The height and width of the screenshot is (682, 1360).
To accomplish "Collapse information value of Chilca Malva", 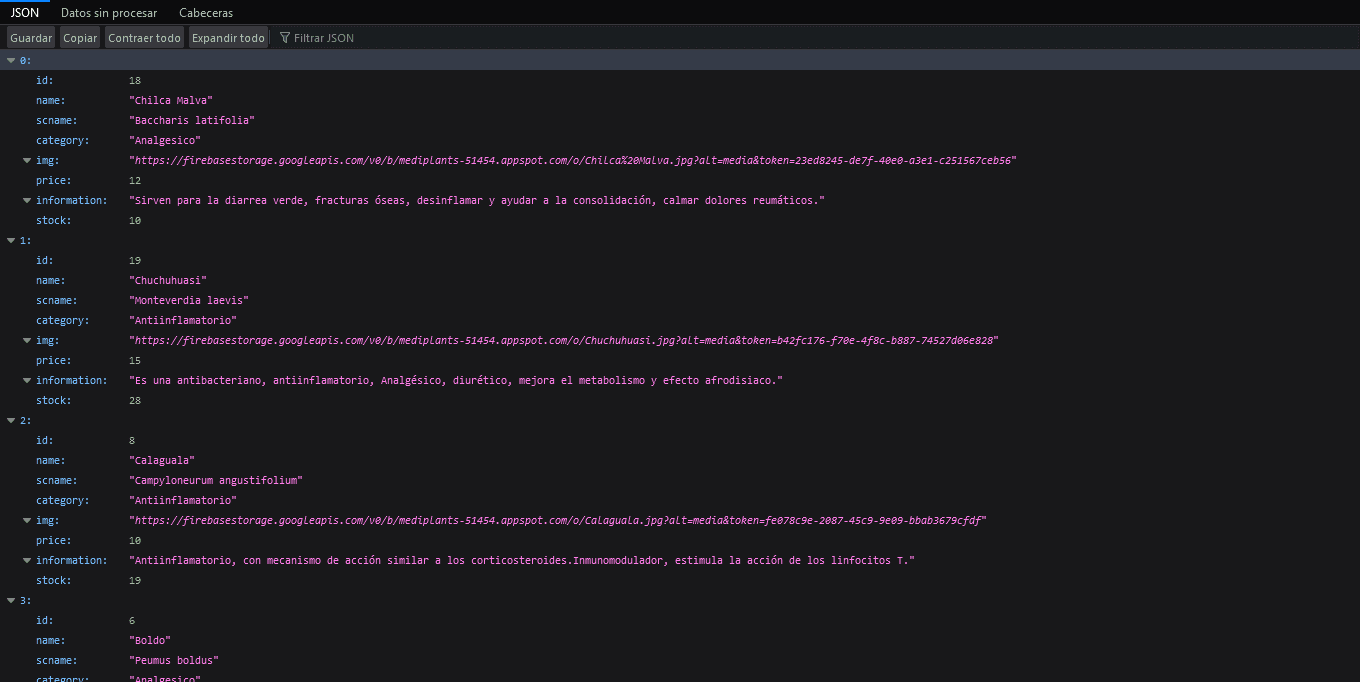I will tap(28, 200).
